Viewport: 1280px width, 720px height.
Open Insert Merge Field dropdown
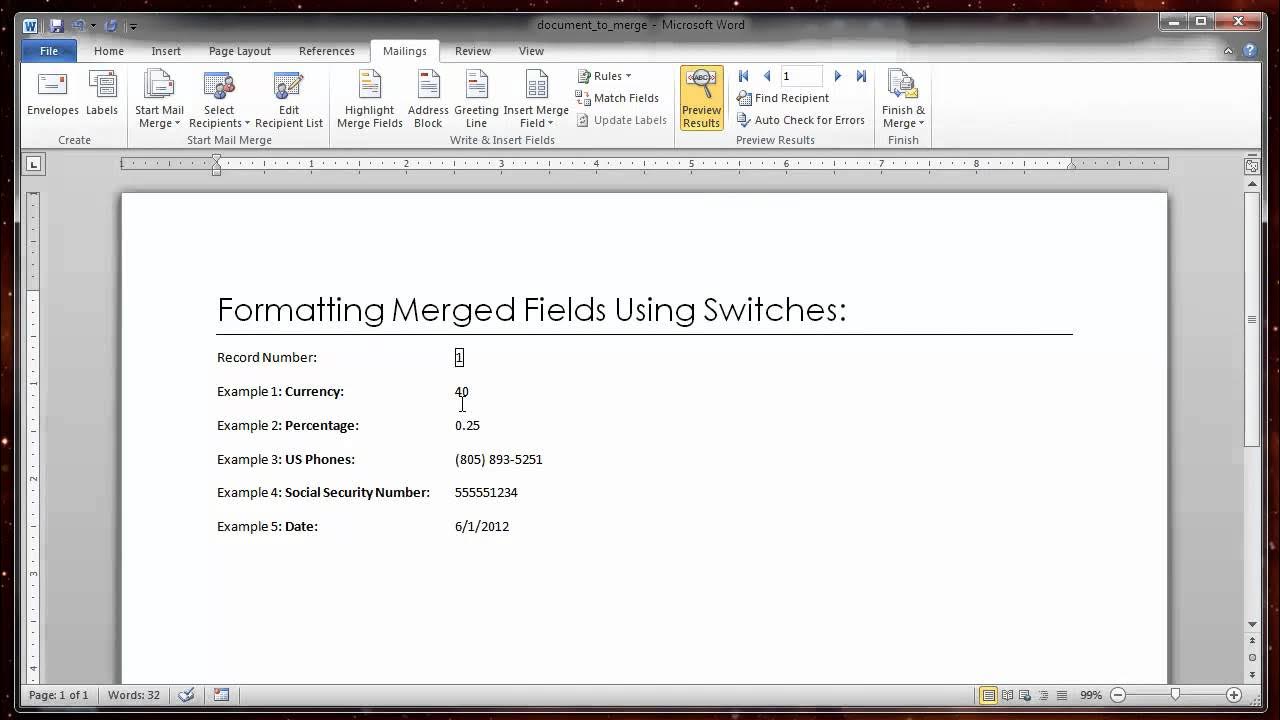click(x=536, y=99)
